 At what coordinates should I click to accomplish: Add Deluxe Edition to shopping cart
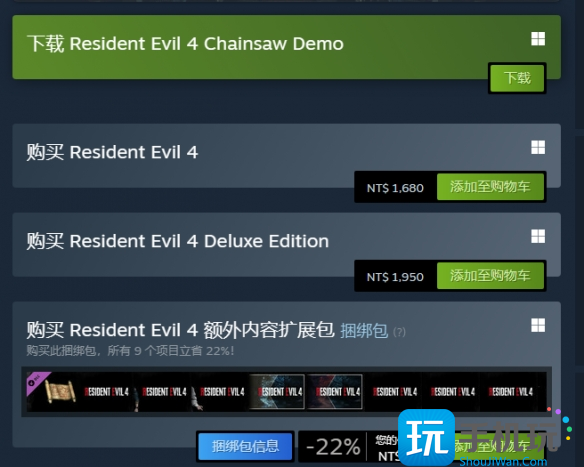click(x=490, y=276)
